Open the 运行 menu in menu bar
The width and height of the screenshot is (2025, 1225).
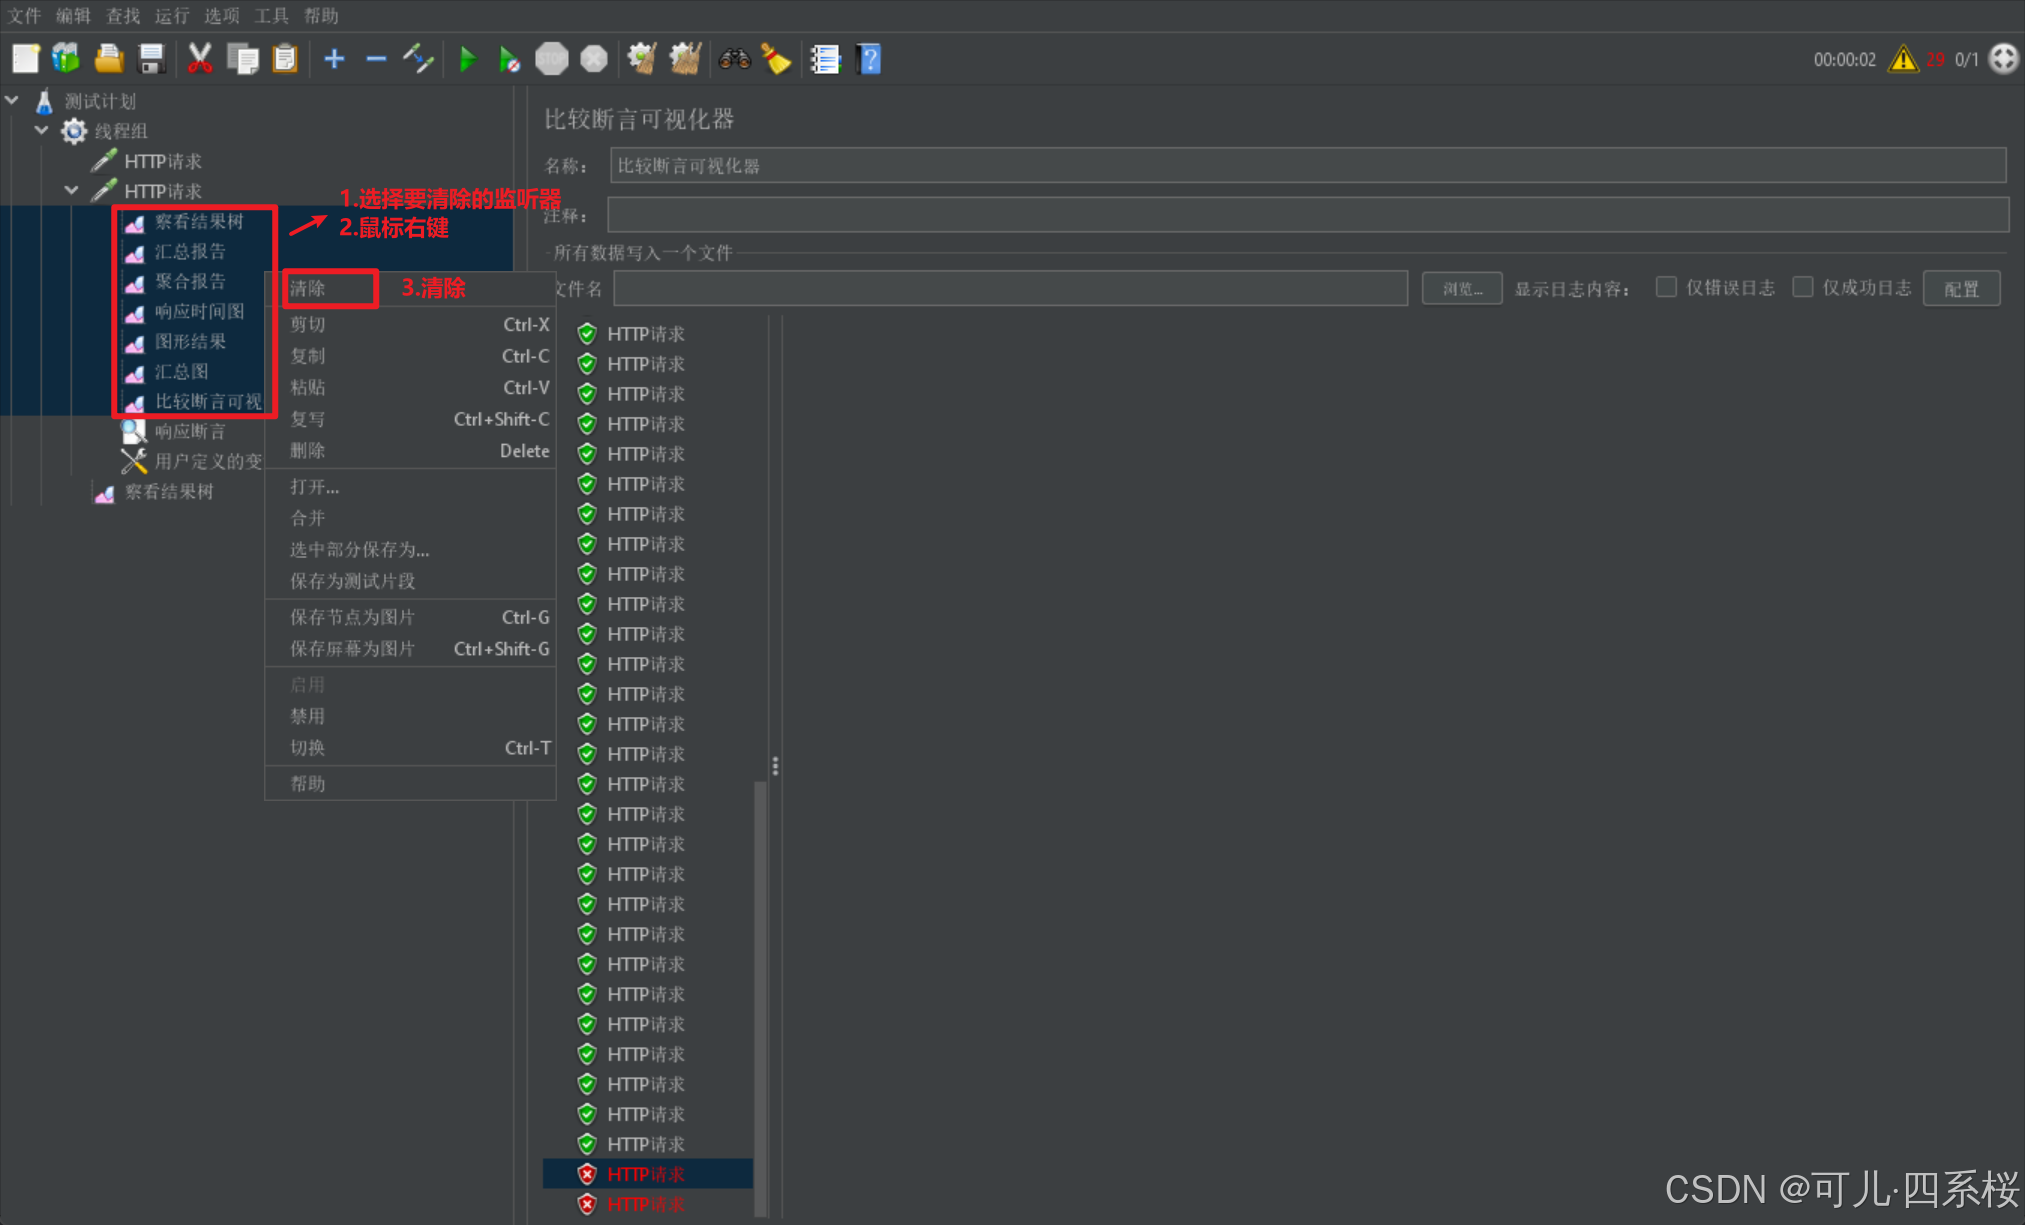(171, 15)
